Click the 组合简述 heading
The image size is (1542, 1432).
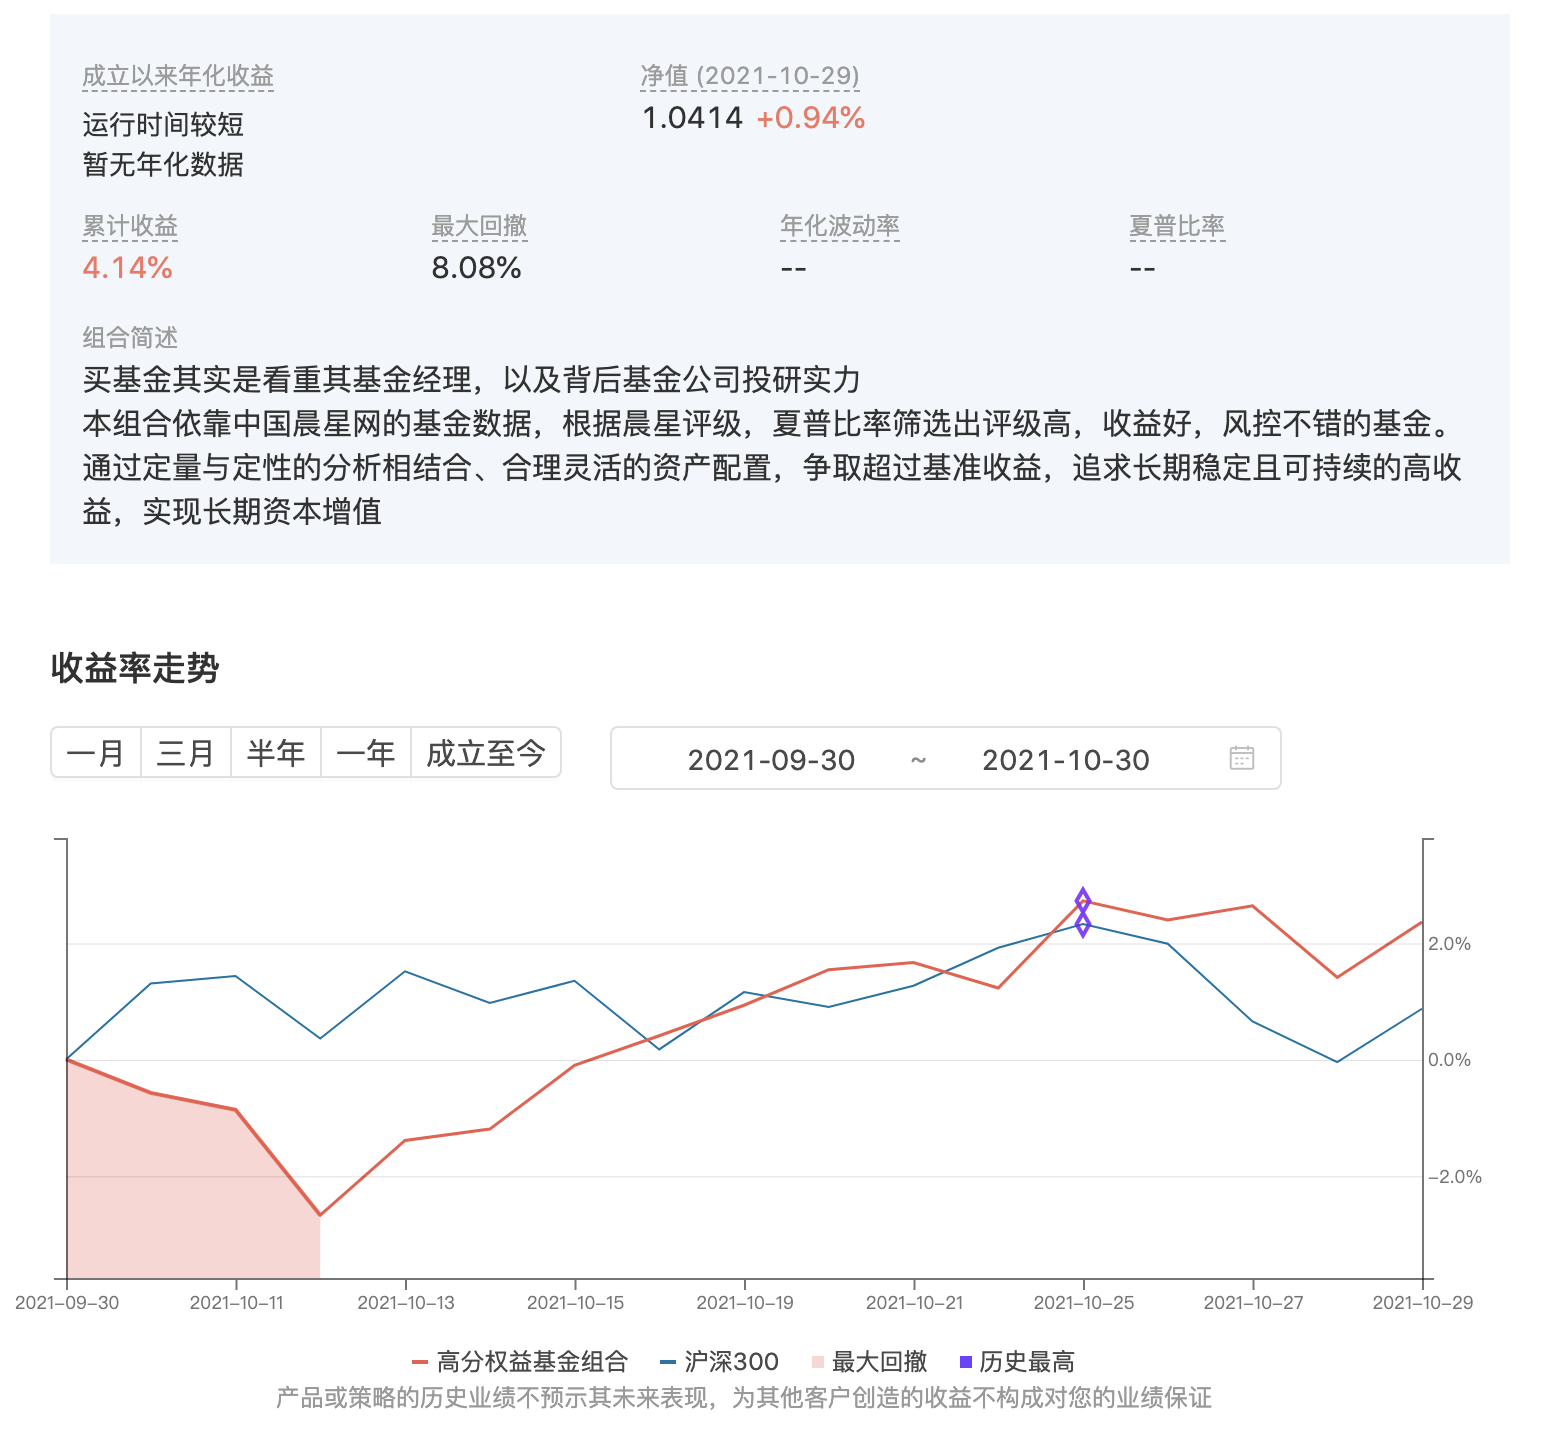[x=130, y=338]
